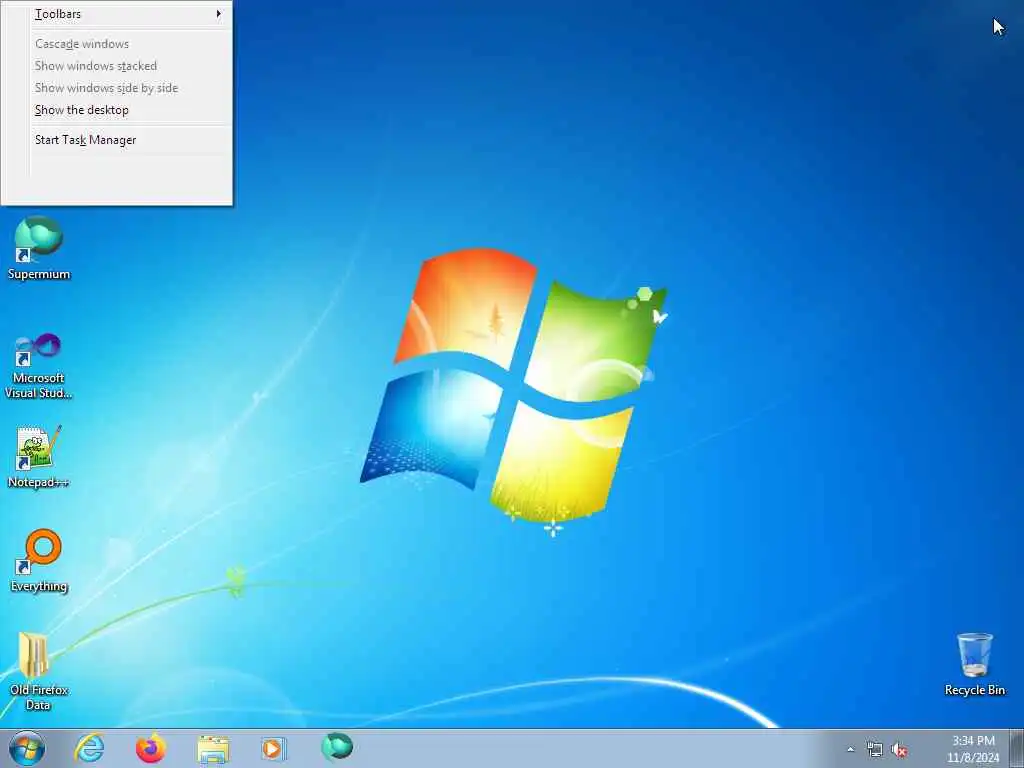Click the network status tray icon
The image size is (1024, 768).
[x=874, y=750]
